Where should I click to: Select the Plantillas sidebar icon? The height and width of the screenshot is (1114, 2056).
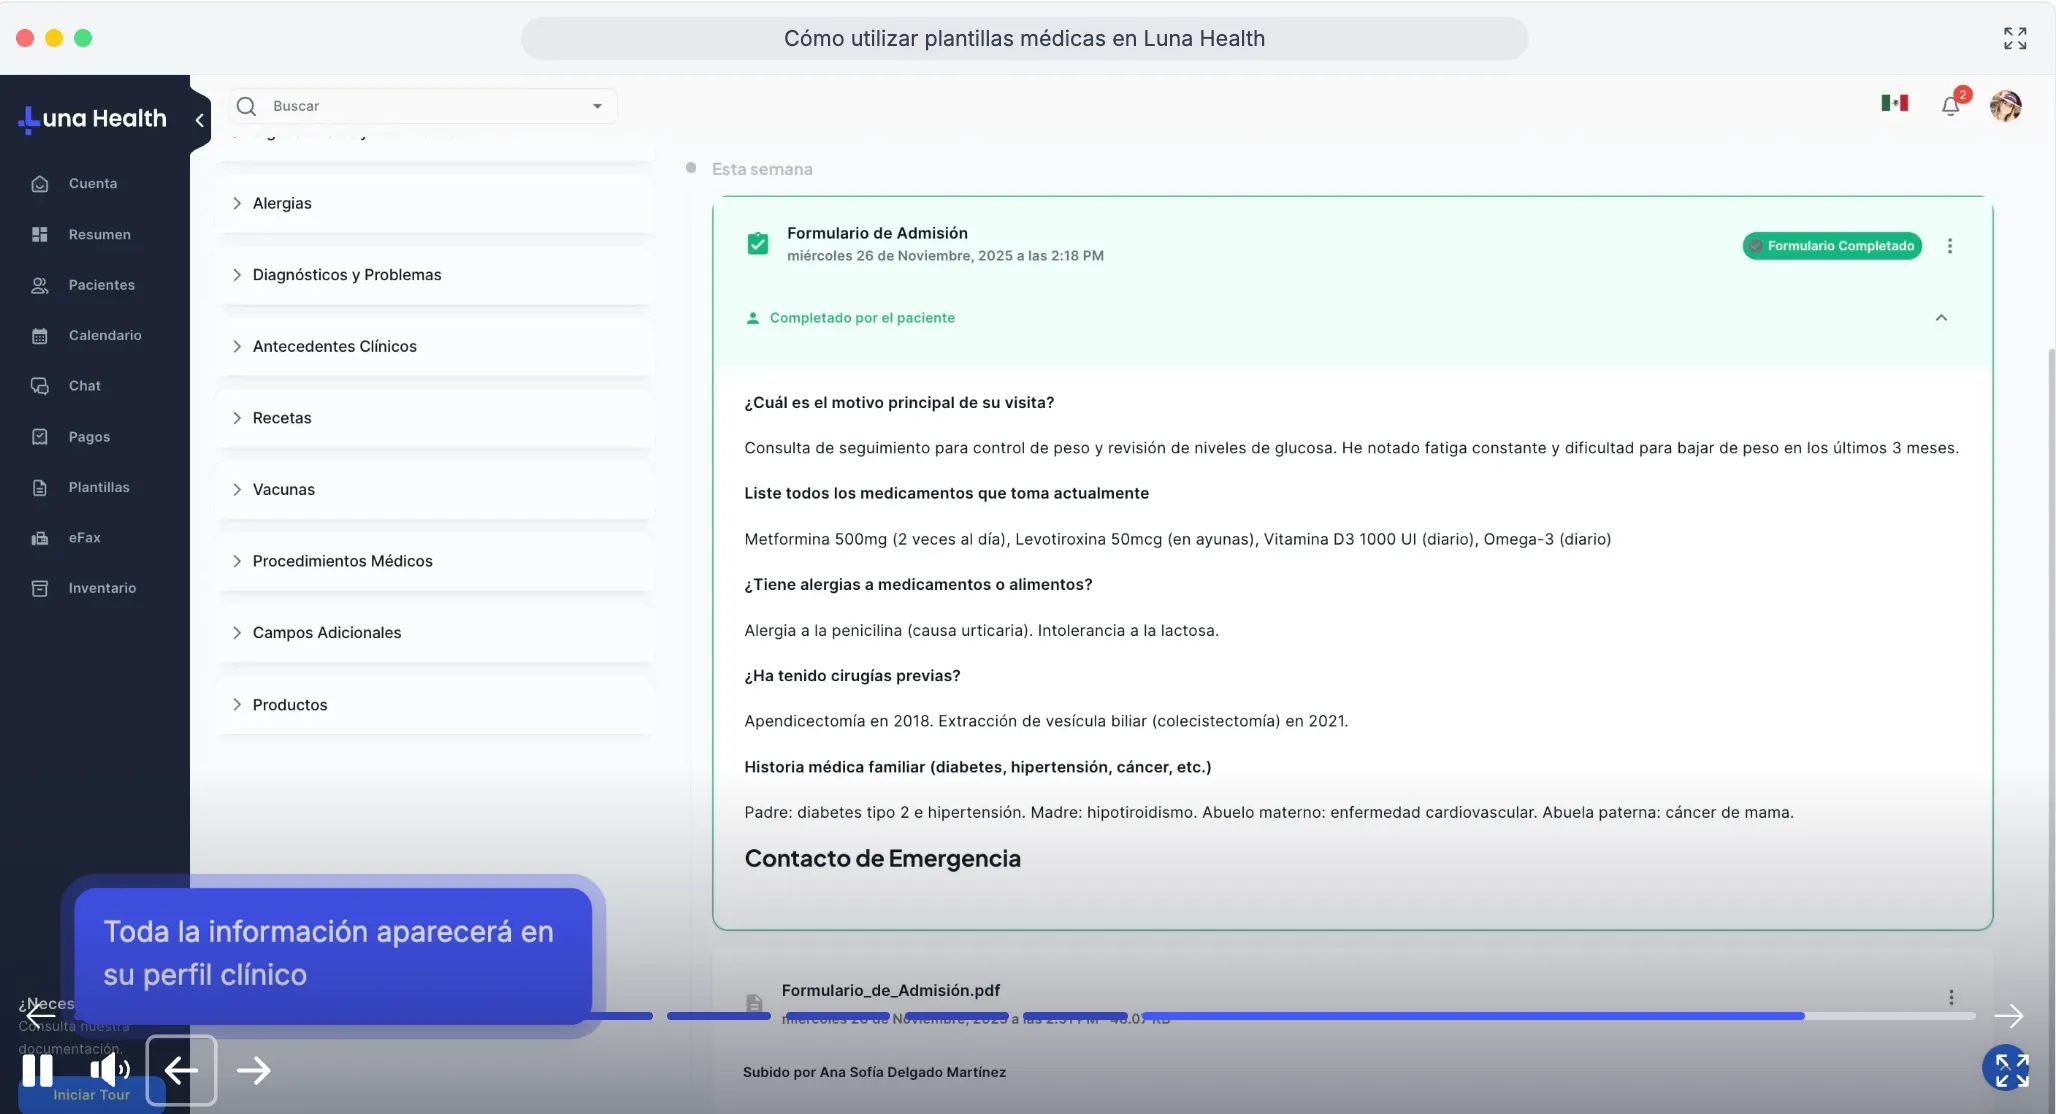click(x=39, y=487)
